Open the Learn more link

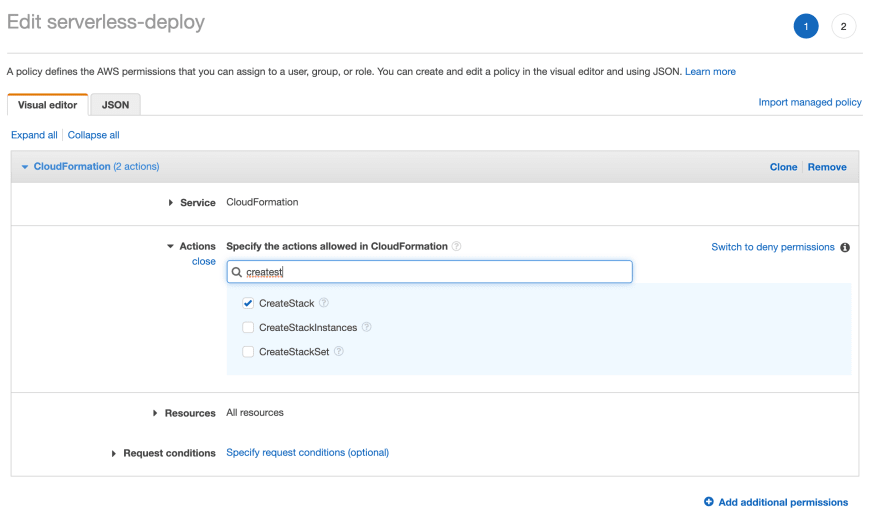710,71
